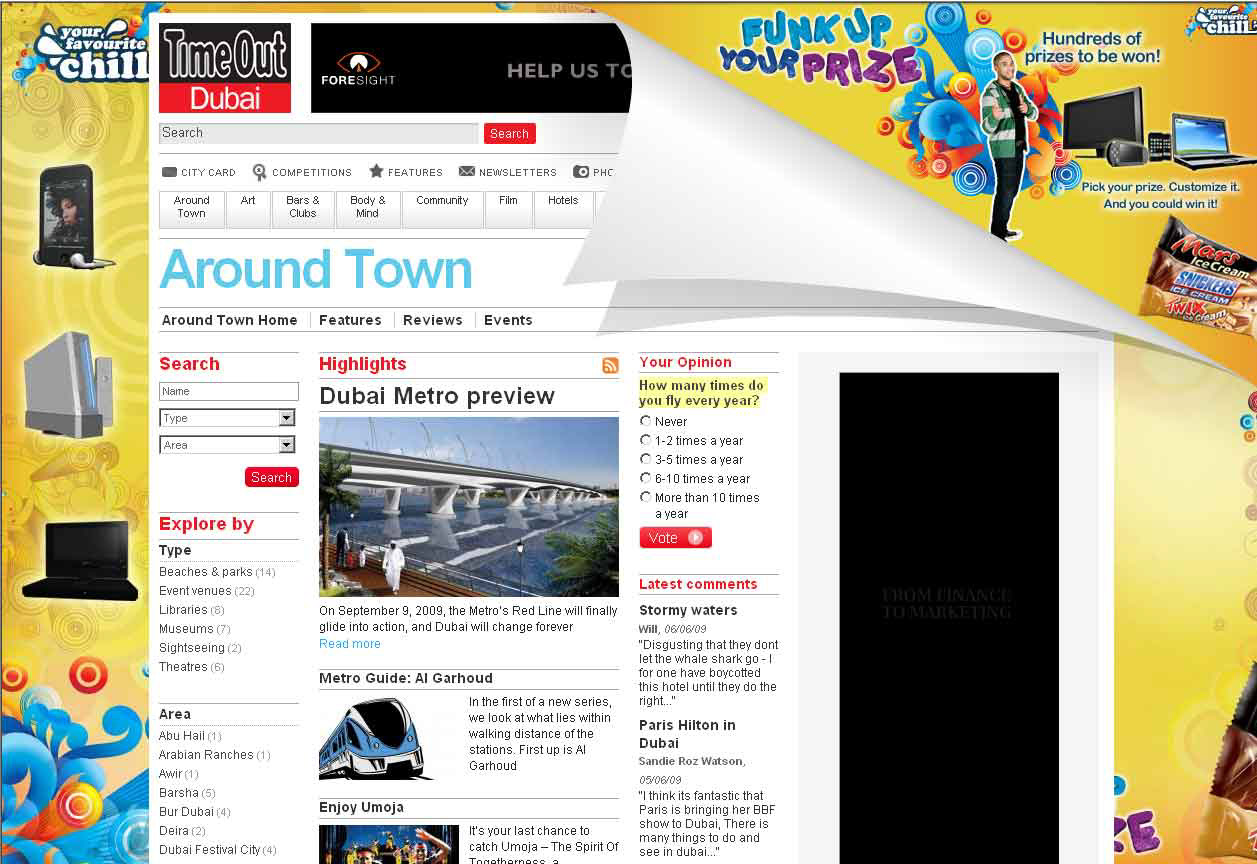
Task: Open the Around Town category tab
Action: (191, 210)
